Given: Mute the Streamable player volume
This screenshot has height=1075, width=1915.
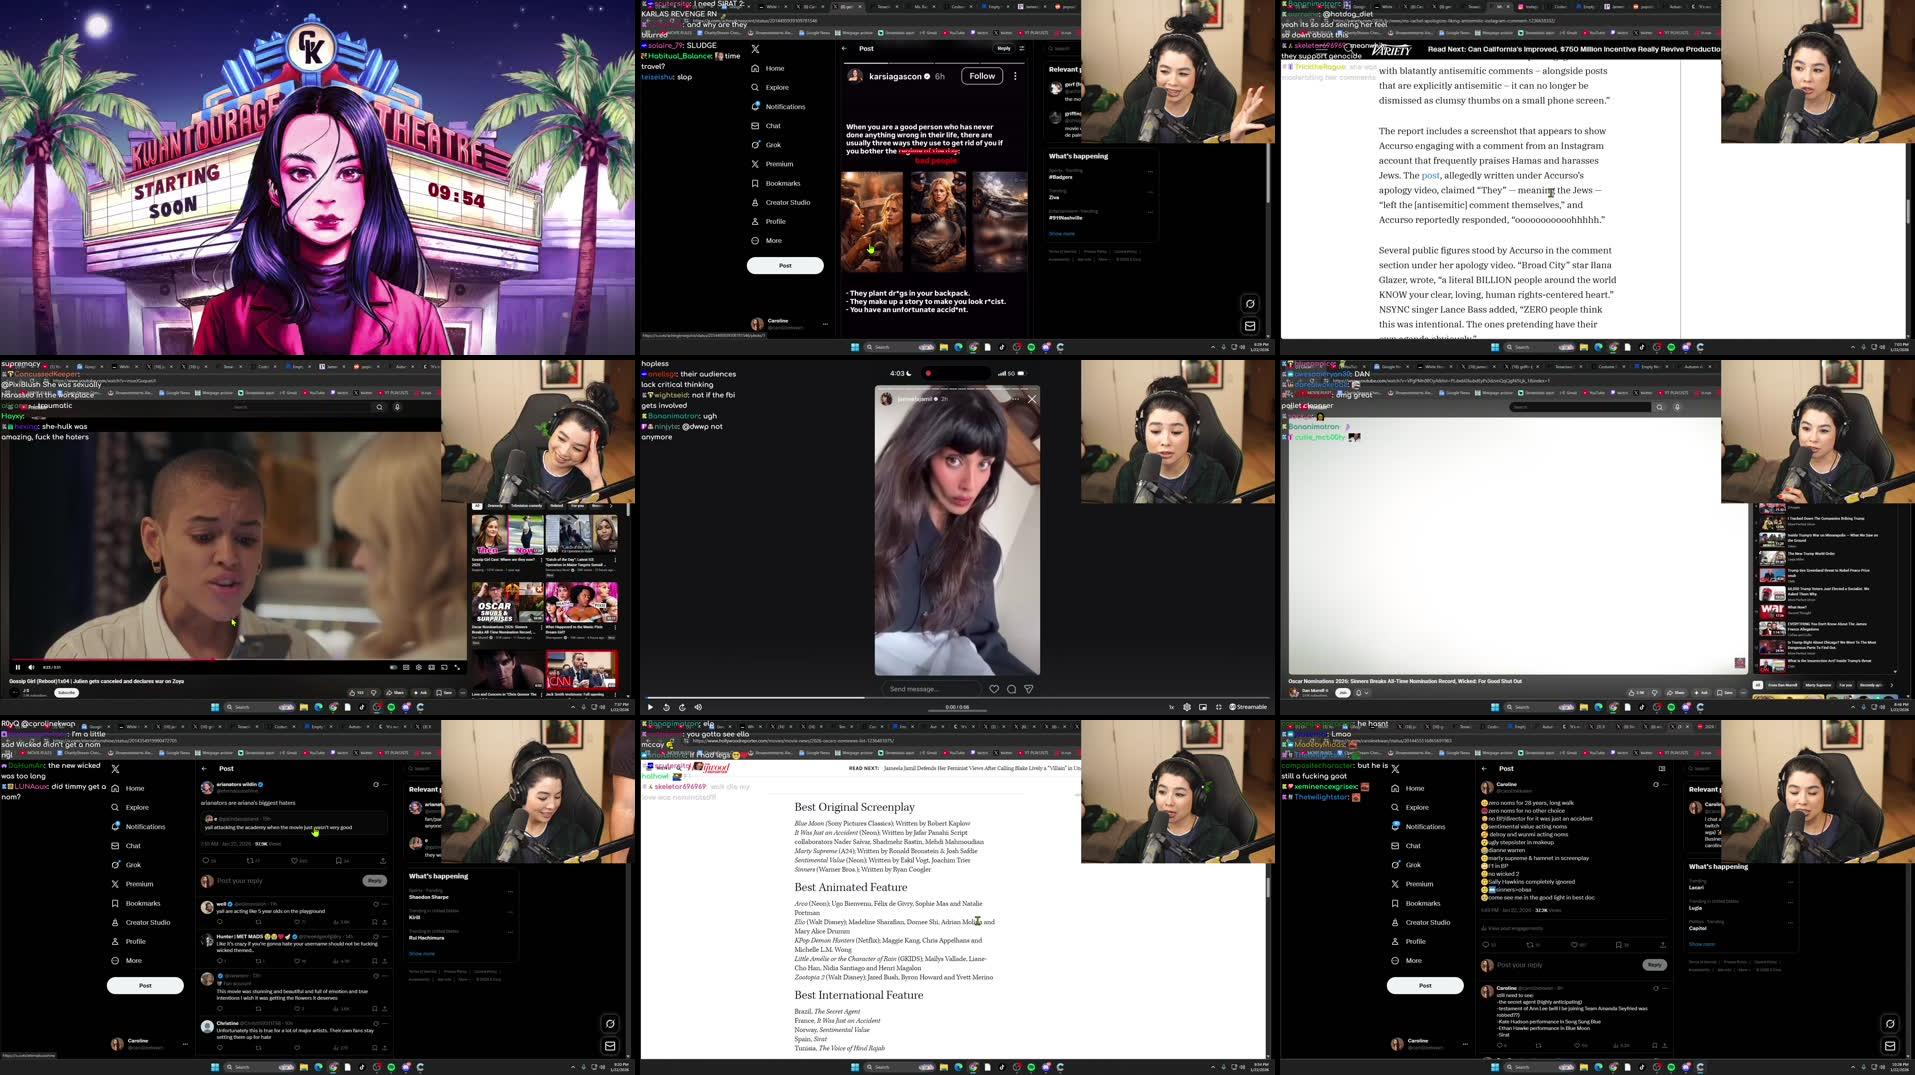Looking at the screenshot, I should coord(698,707).
